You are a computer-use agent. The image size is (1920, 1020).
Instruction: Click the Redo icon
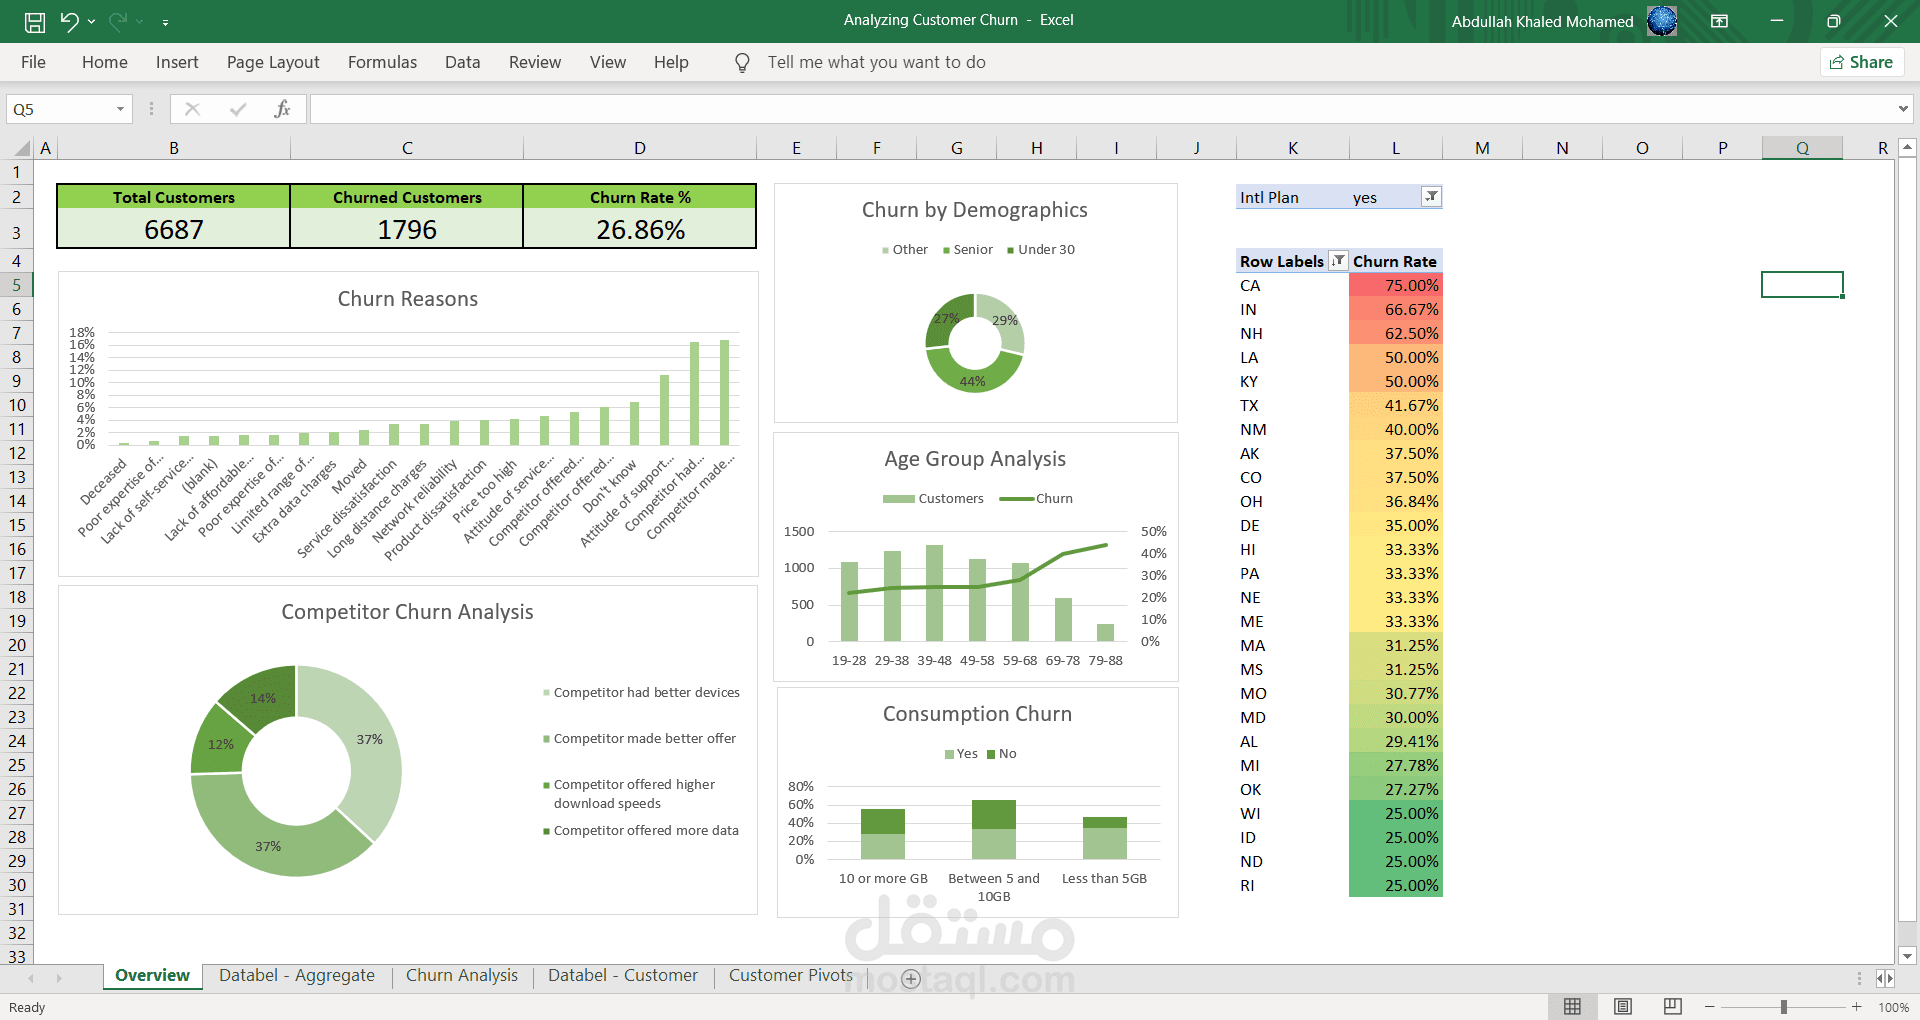(x=116, y=20)
